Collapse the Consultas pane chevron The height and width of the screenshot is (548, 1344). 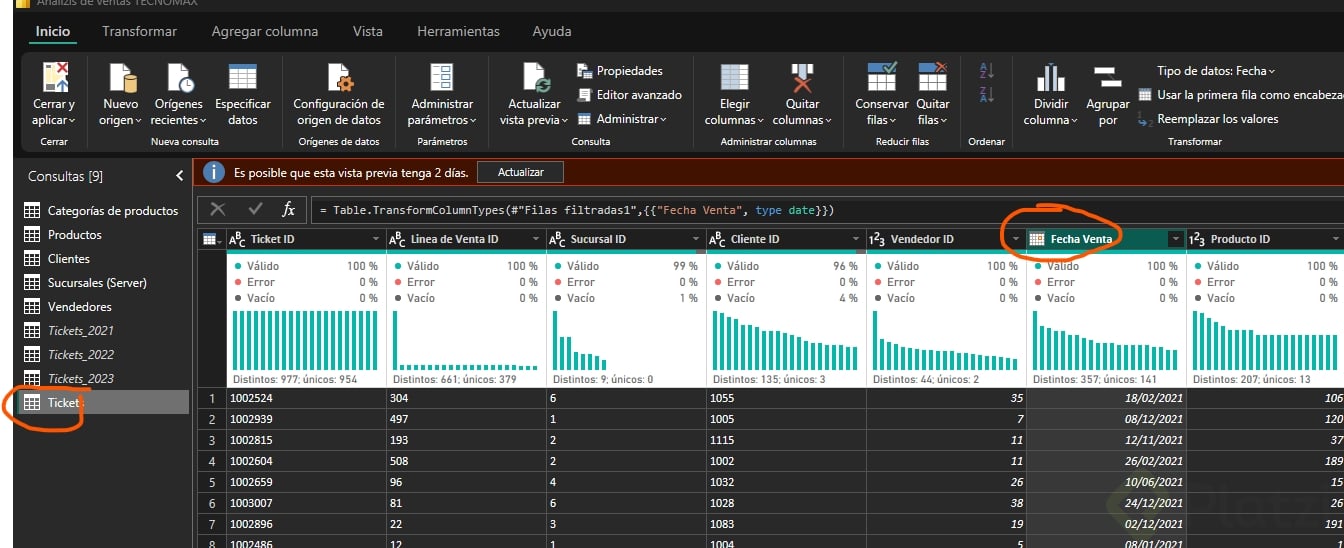click(x=180, y=176)
